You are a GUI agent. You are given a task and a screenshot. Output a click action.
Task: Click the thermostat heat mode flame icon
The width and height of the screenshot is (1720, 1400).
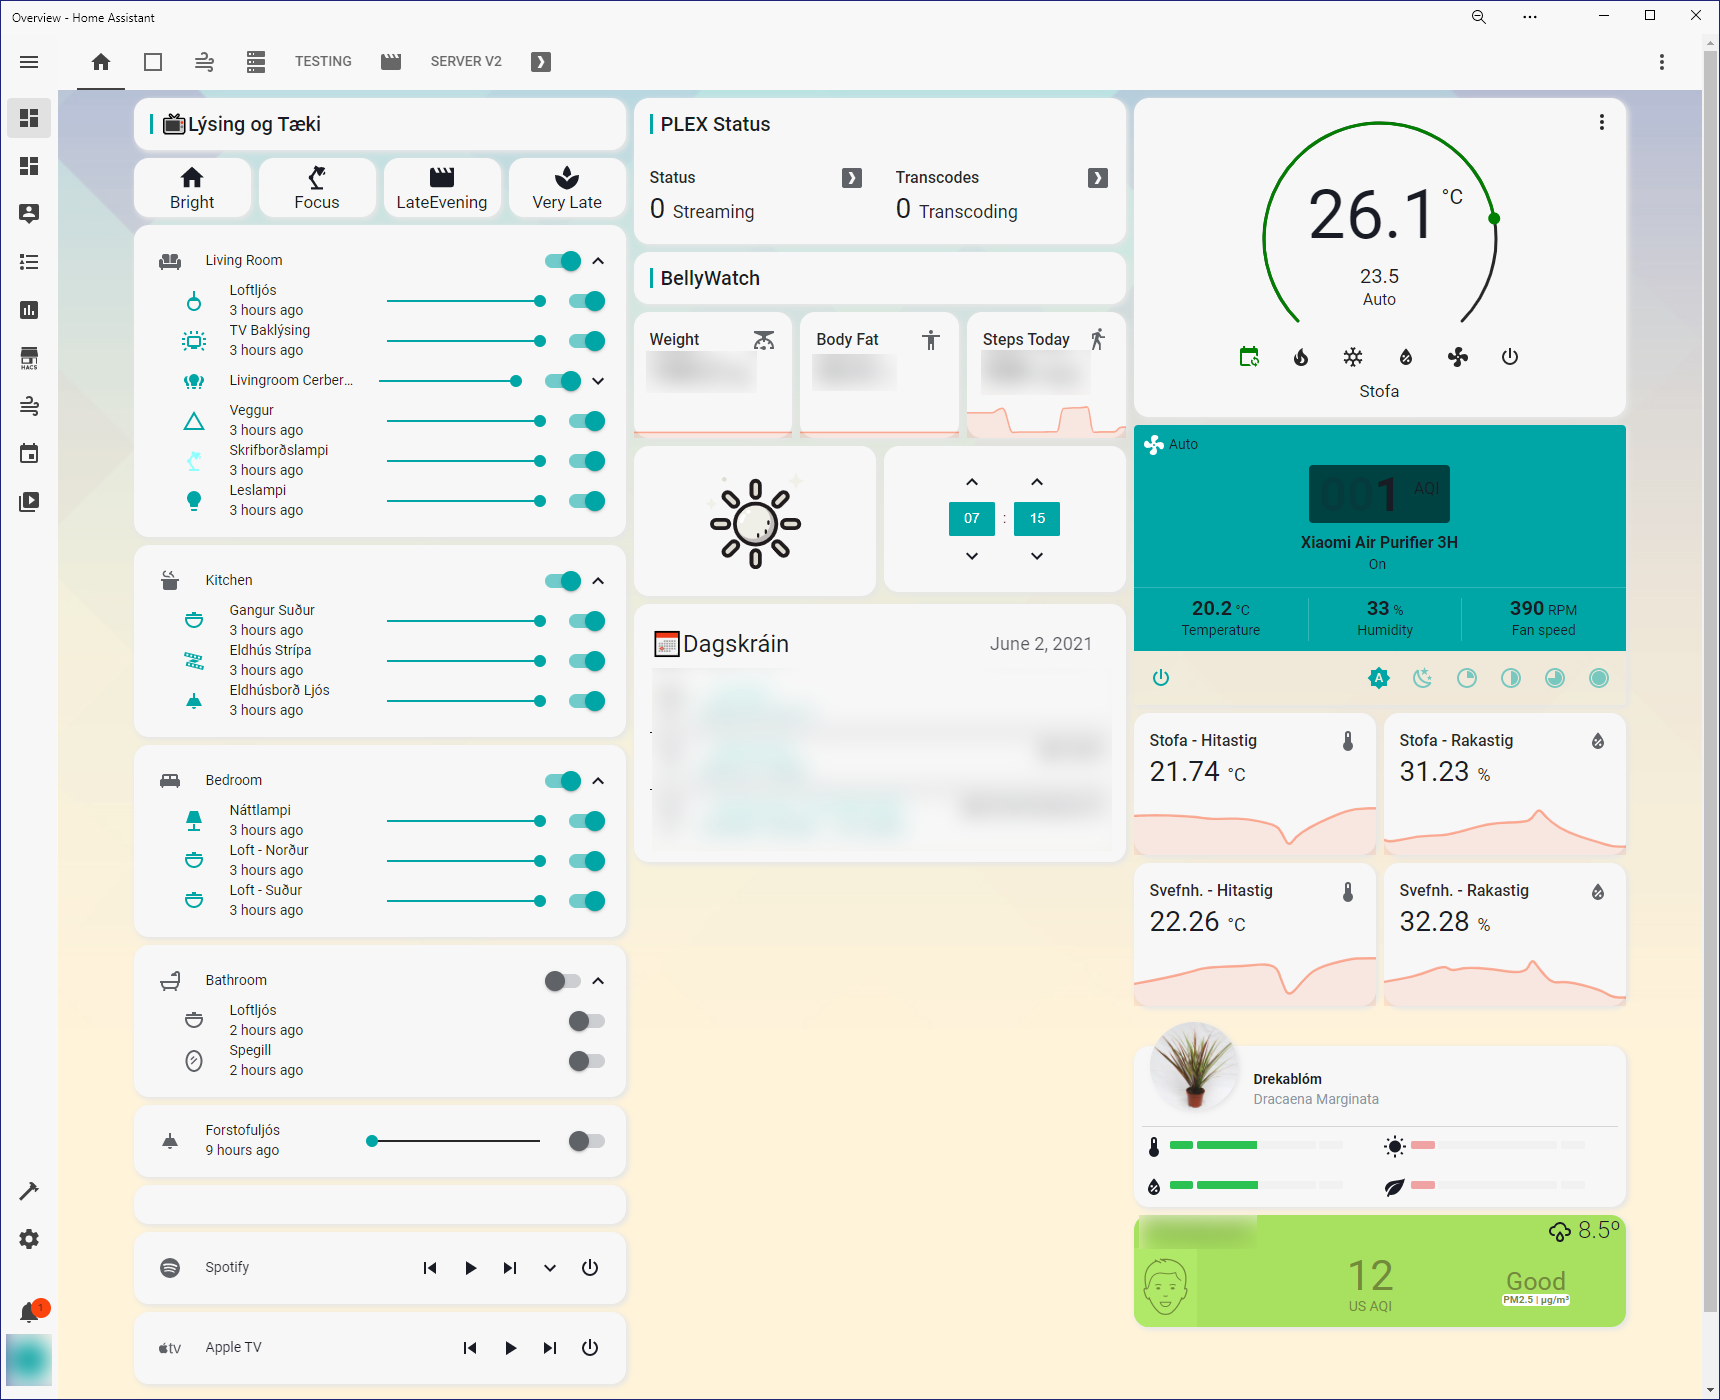click(x=1301, y=357)
